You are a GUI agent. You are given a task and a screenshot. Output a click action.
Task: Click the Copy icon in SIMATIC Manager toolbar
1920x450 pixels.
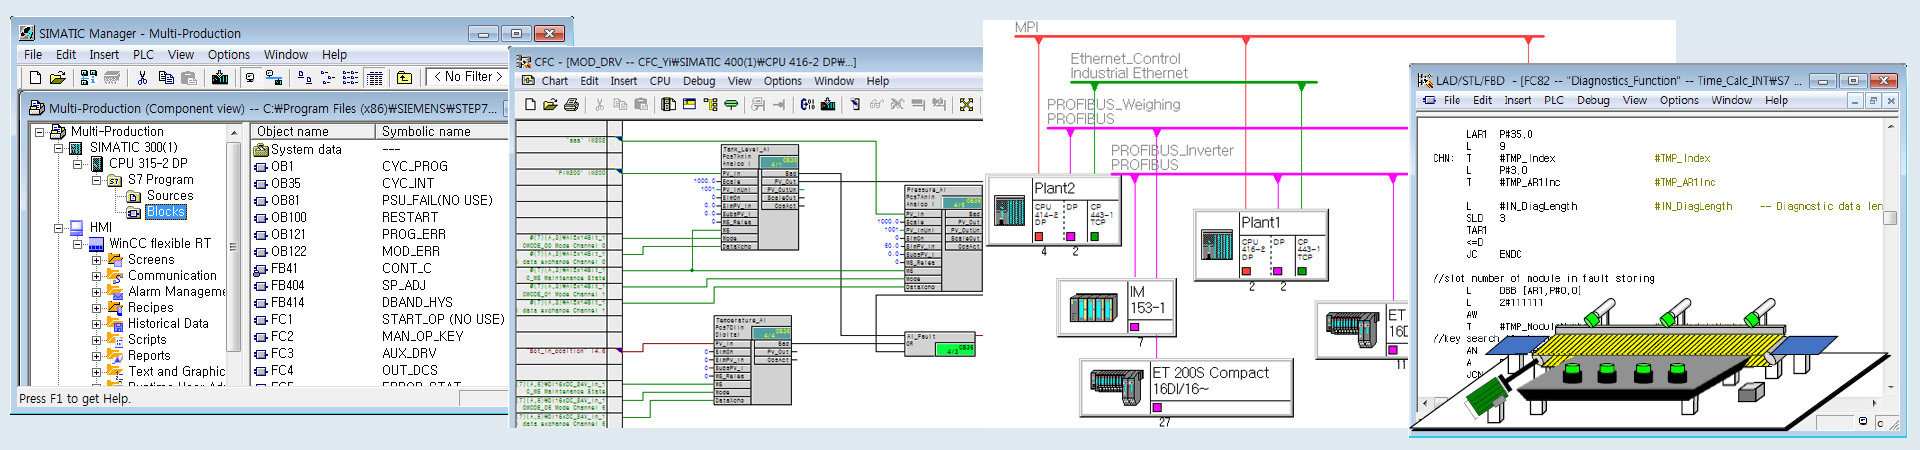(166, 78)
